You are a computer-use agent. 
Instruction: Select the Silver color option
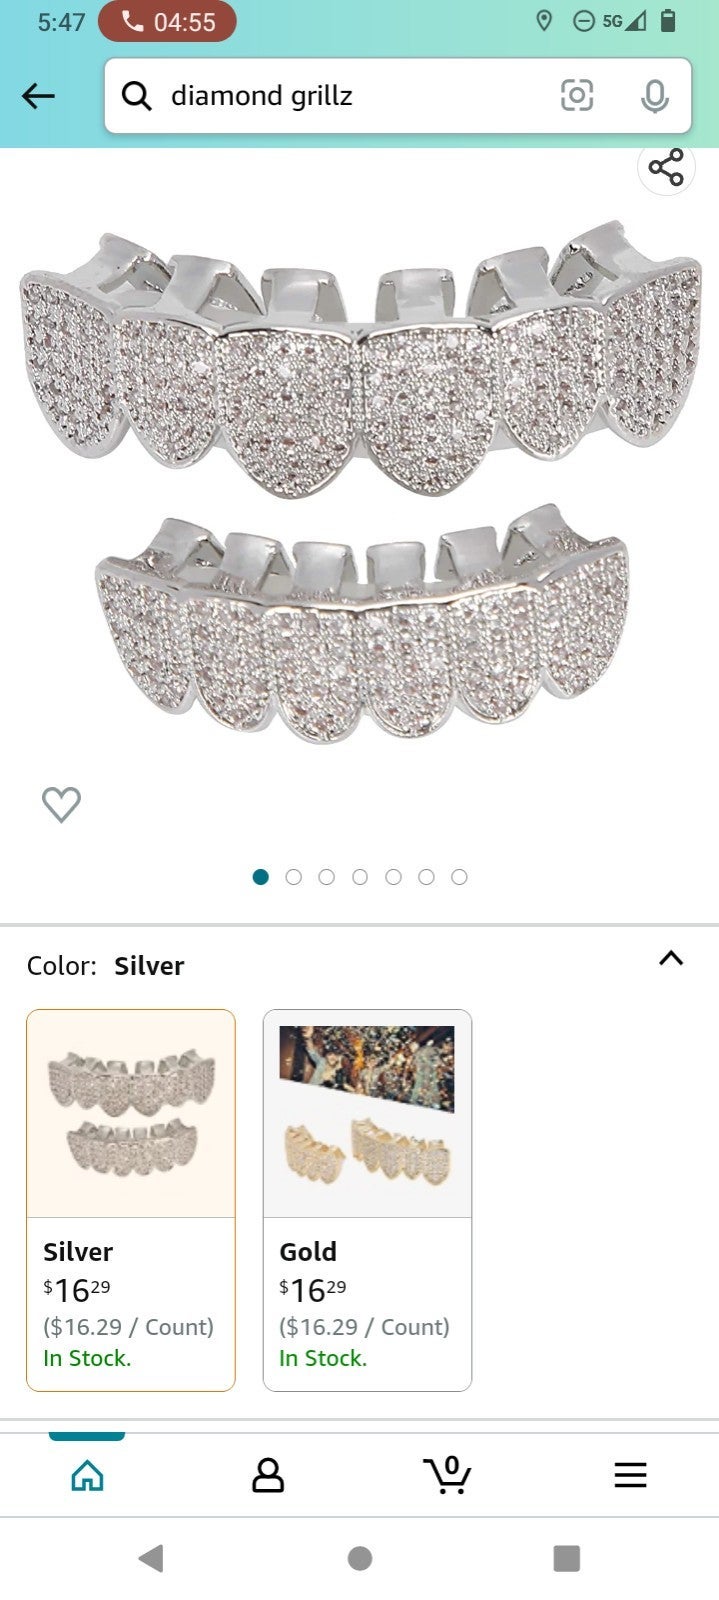pos(131,1200)
